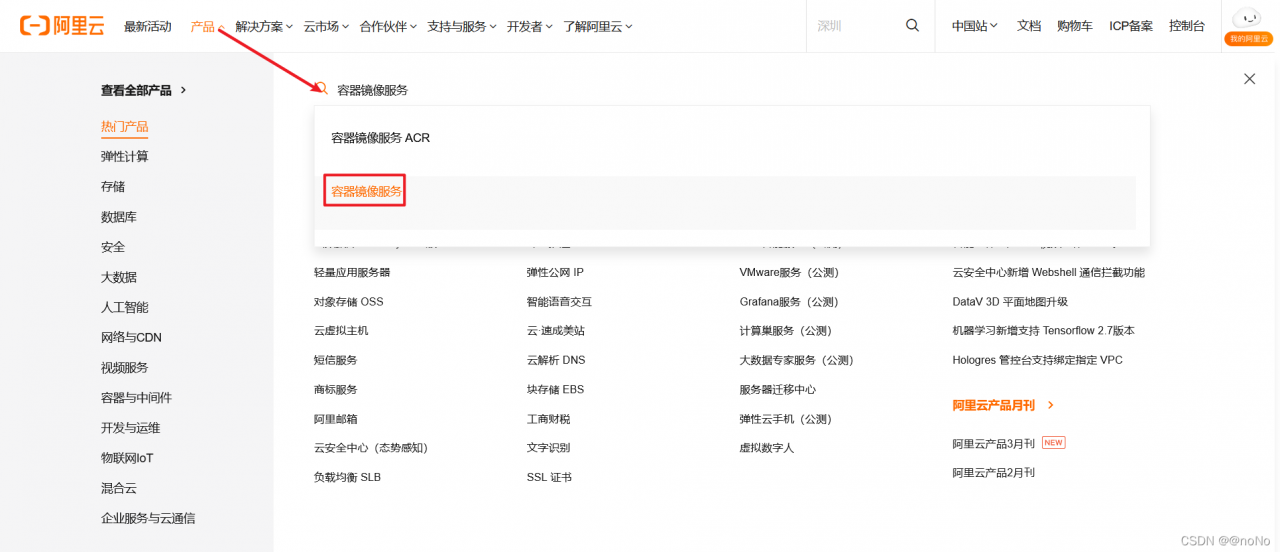The height and width of the screenshot is (552, 1280).
Task: Select 安全 category
Action: pyautogui.click(x=113, y=246)
